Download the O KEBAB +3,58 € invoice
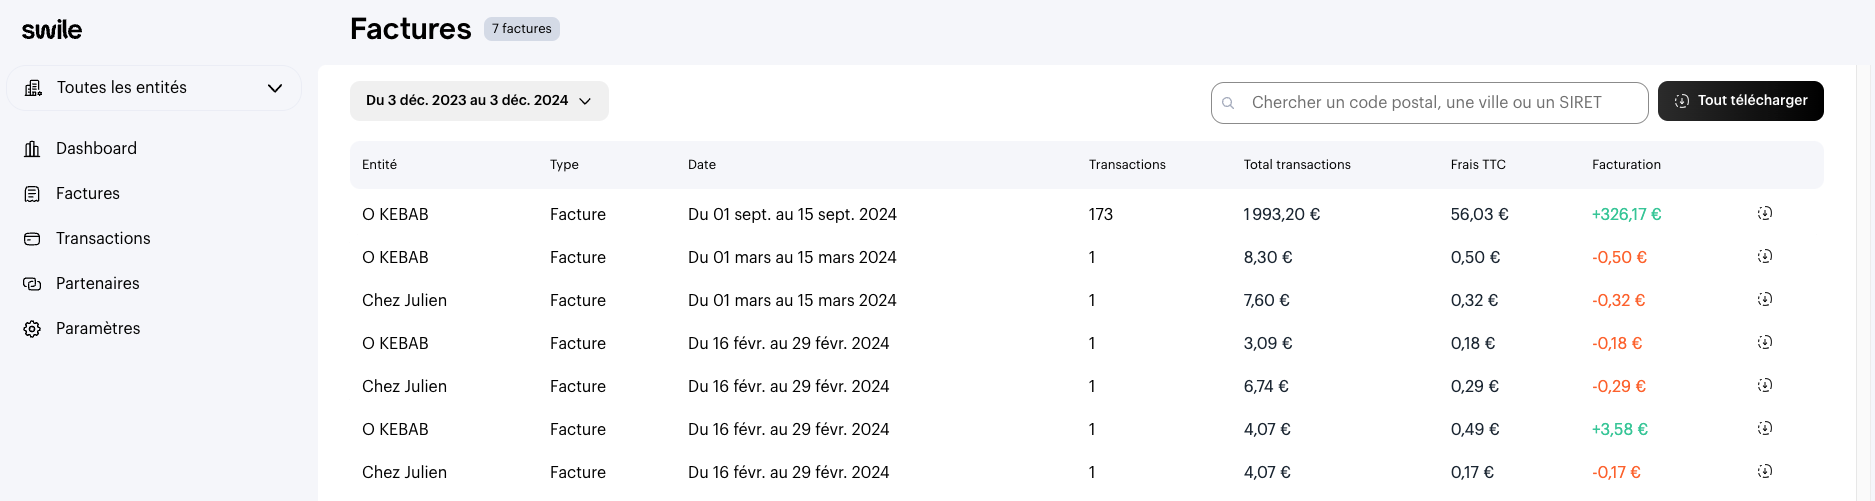 coord(1765,429)
